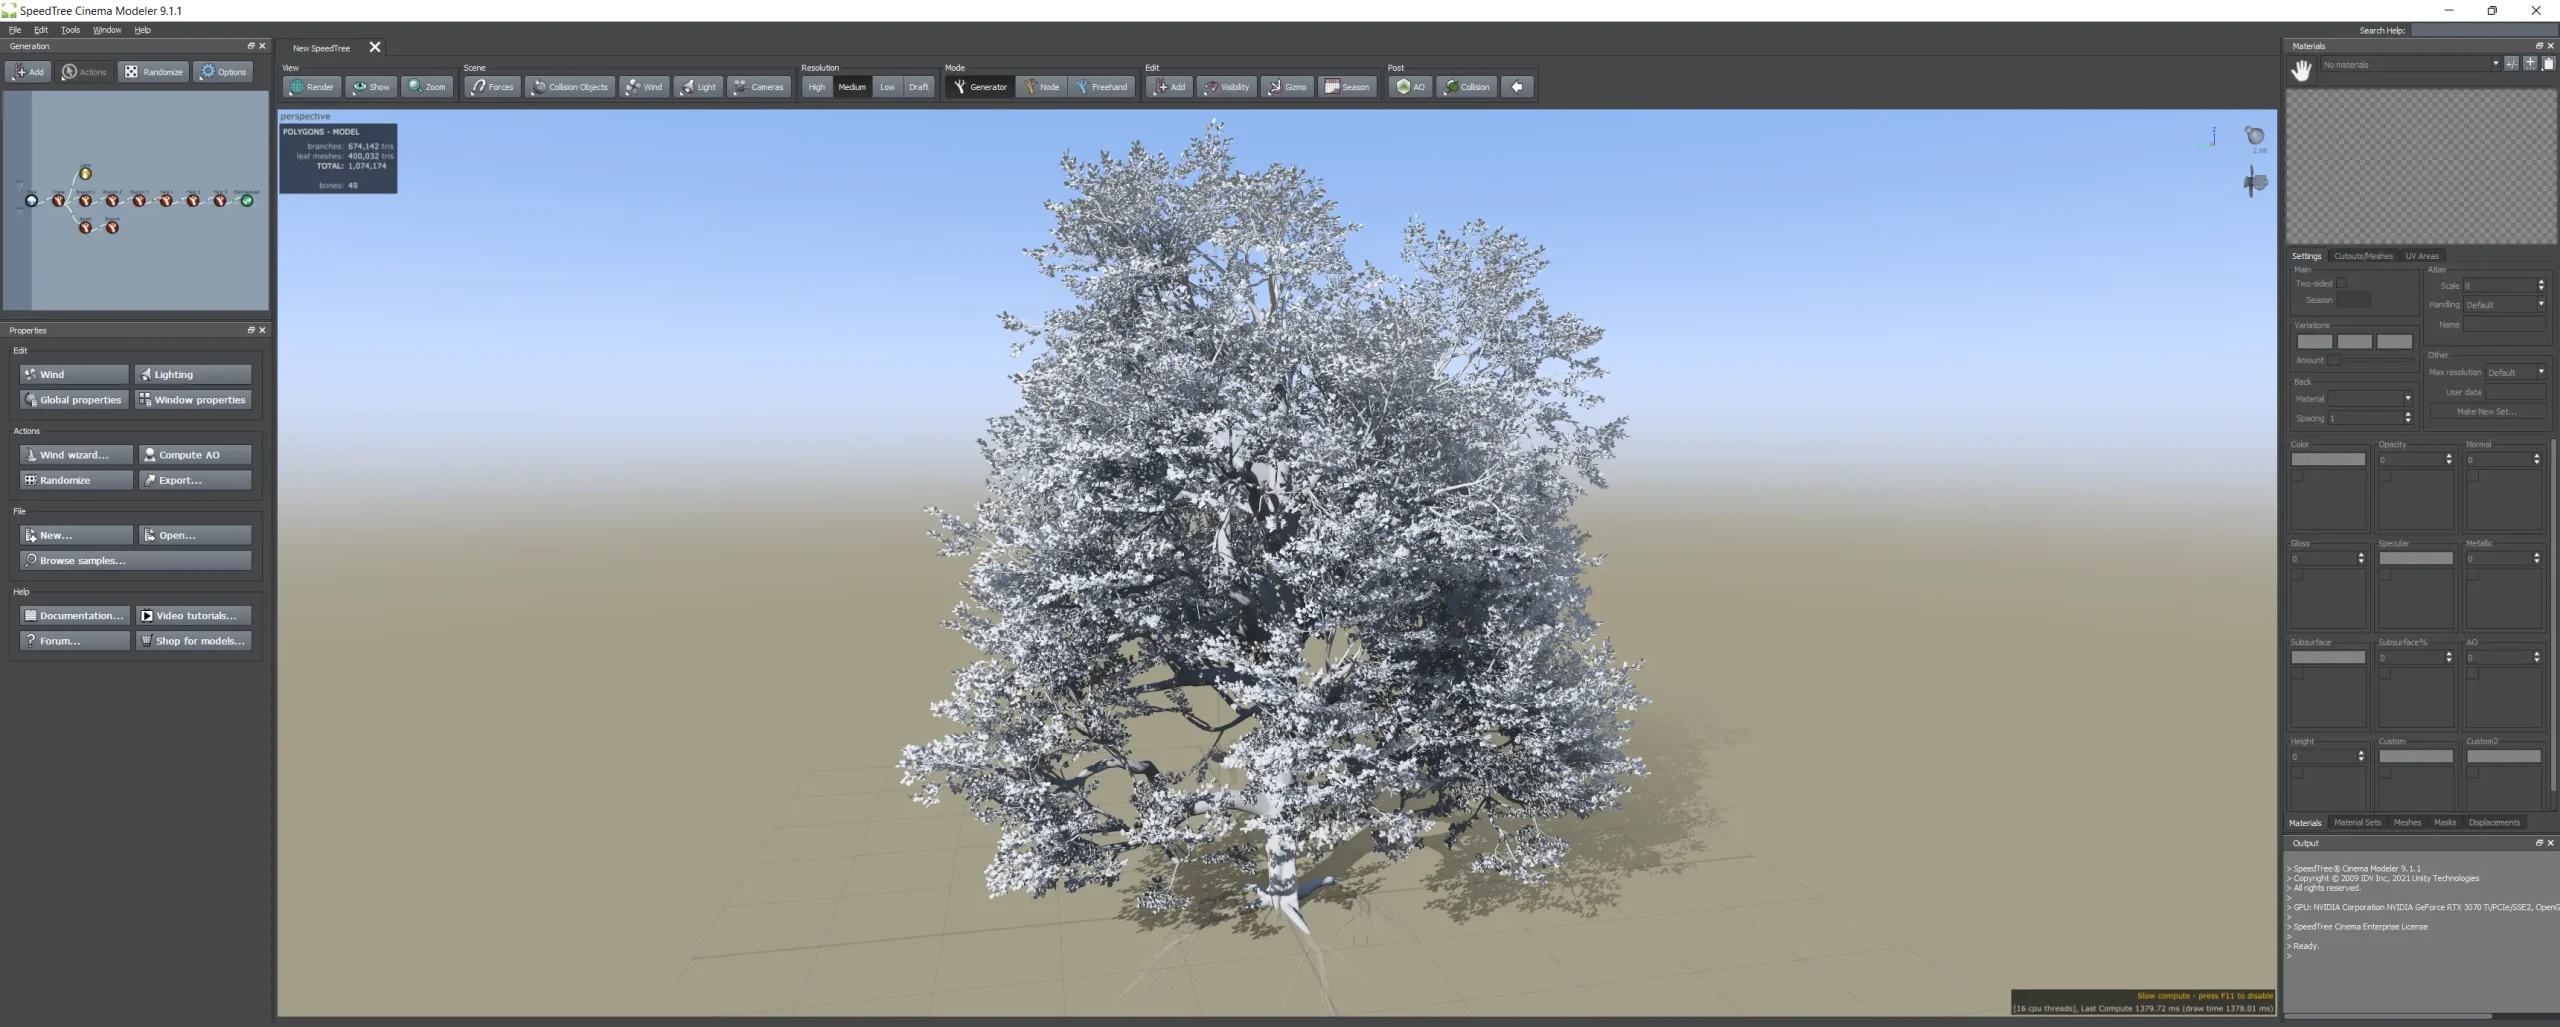Toggle the Wind scene button
Screen dimensions: 2560x1027
(644, 87)
